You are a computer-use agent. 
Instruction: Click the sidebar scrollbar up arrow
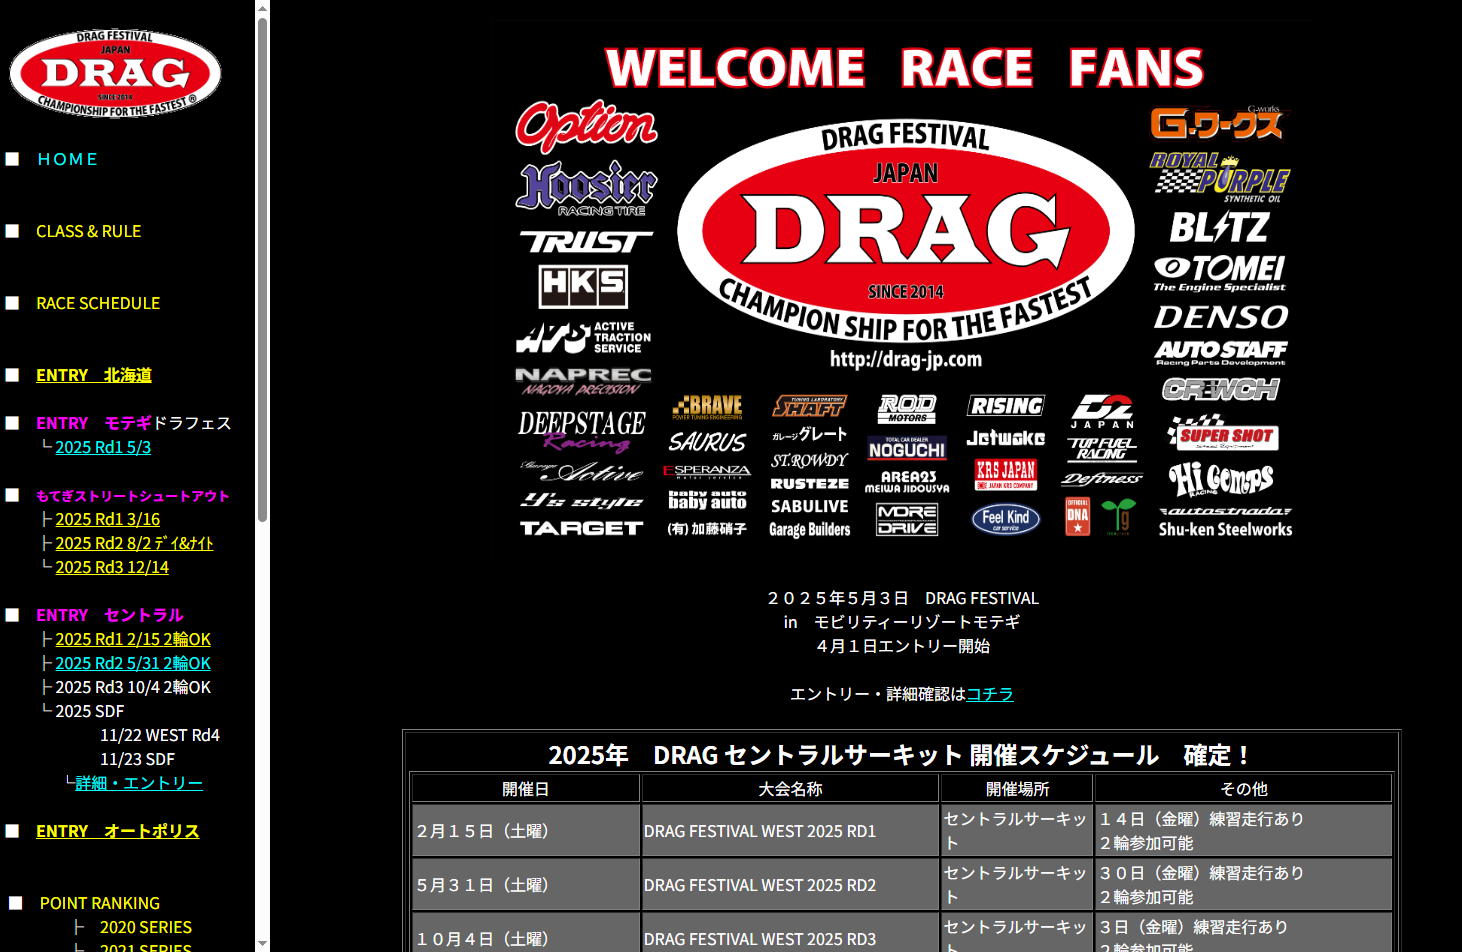coord(262,7)
